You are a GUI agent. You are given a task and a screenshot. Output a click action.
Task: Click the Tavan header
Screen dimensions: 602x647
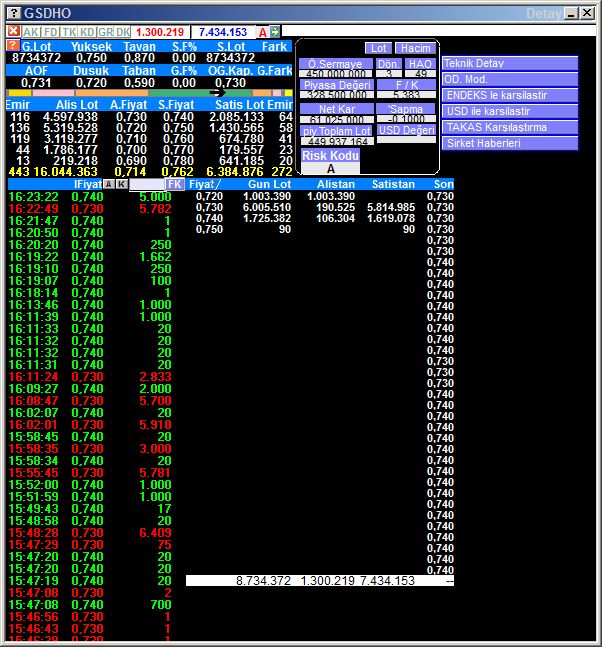(x=139, y=47)
